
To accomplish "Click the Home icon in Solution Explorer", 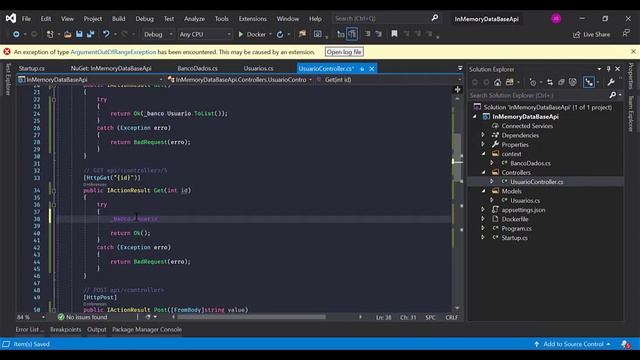I will point(498,82).
